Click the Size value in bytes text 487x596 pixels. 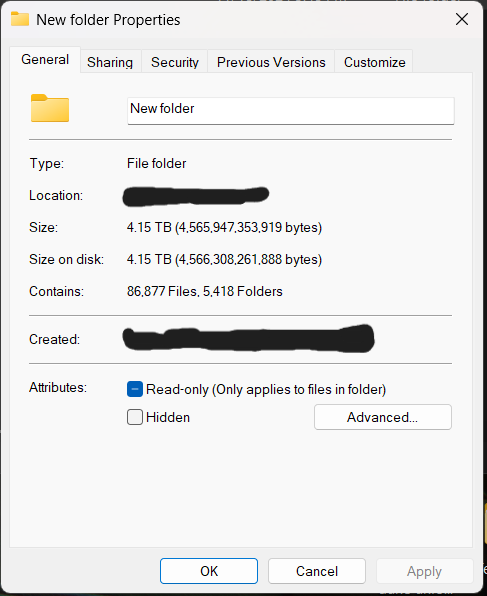click(224, 227)
